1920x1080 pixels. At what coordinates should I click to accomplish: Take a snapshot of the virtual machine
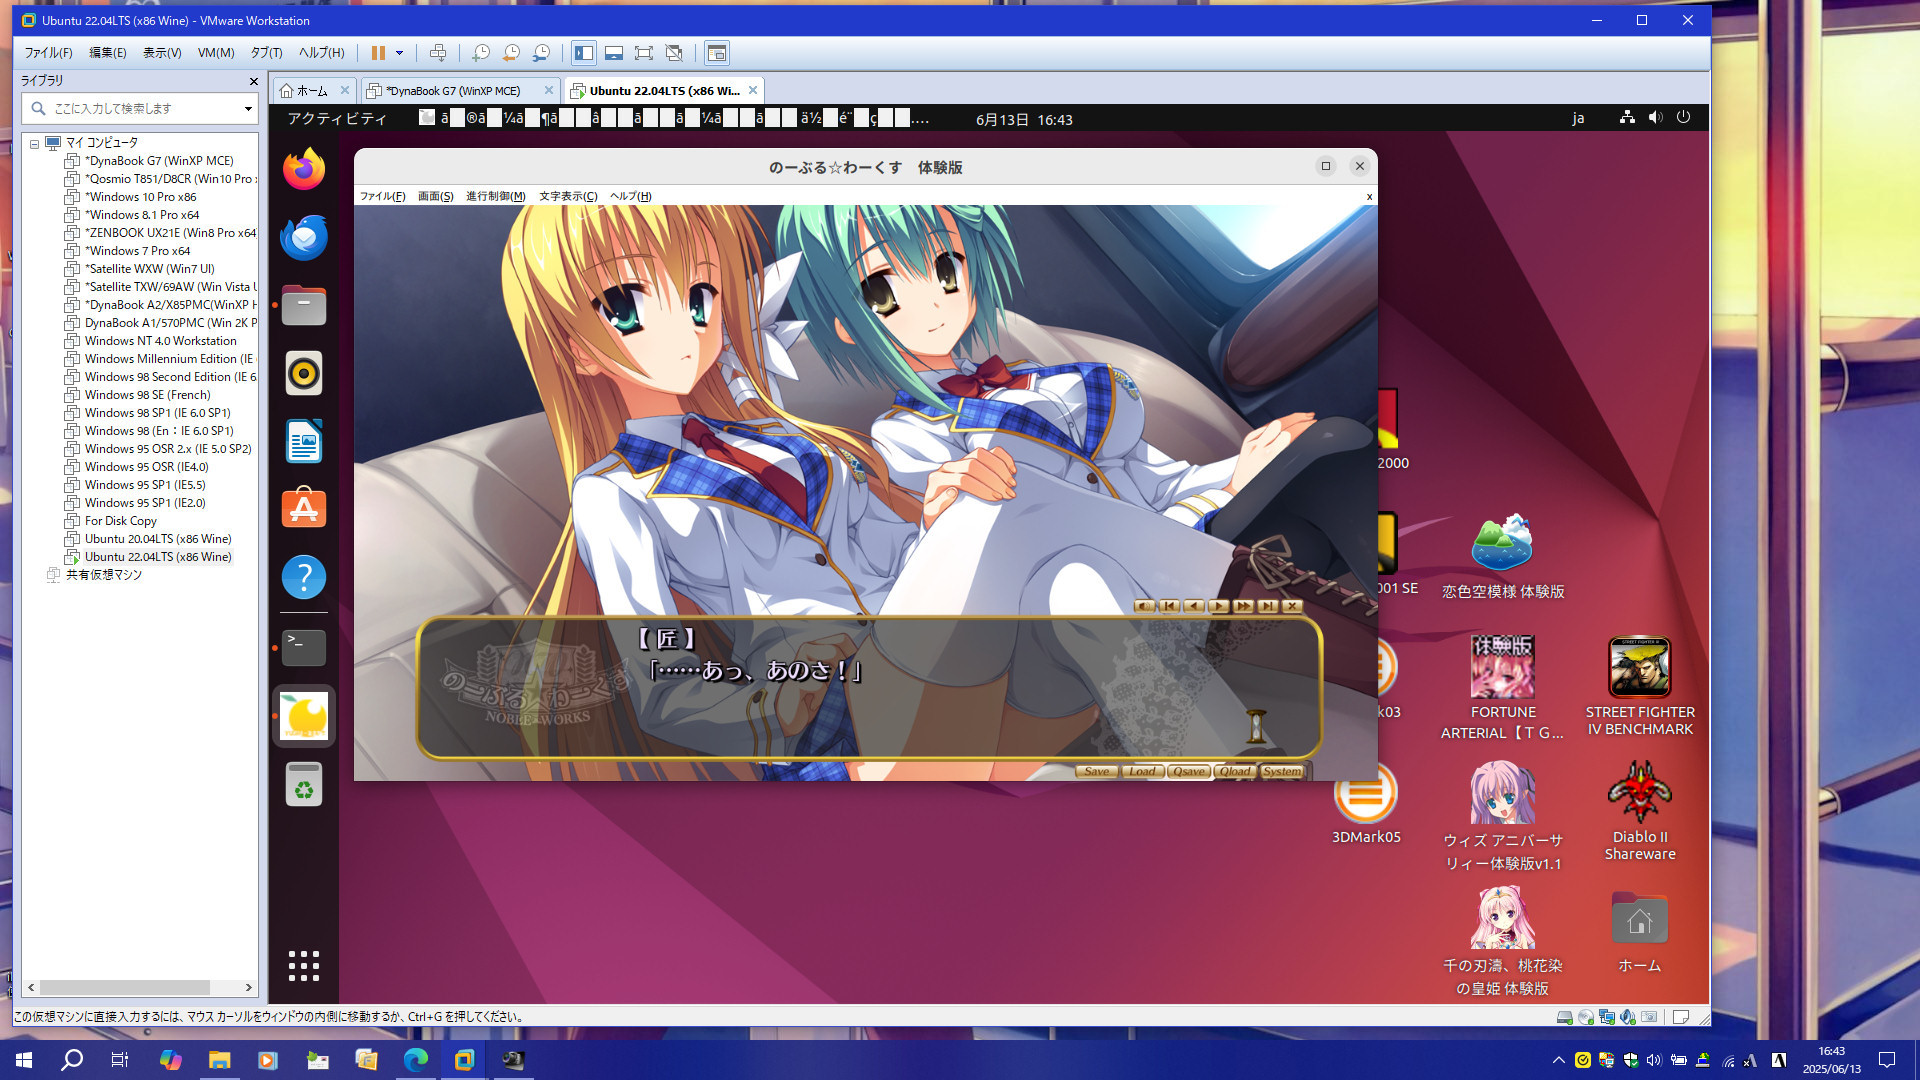click(481, 53)
